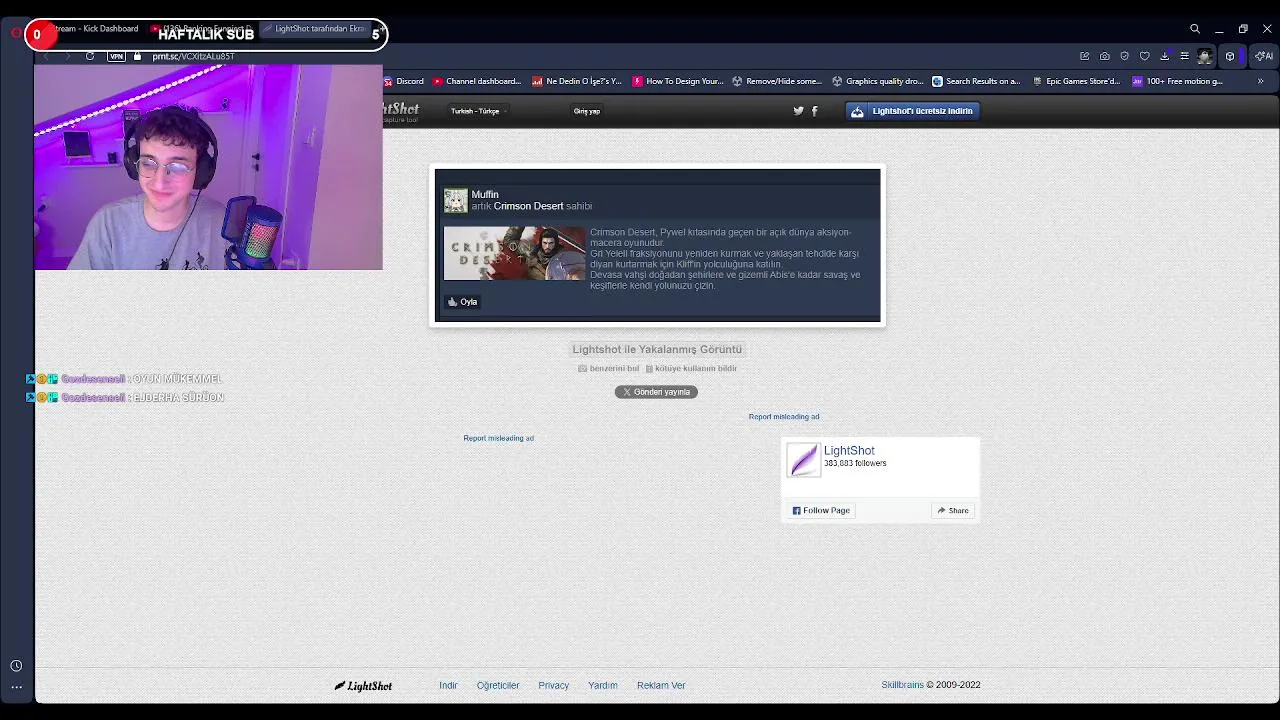Open the Graphics quality dro bookmark
Image resolution: width=1280 pixels, height=720 pixels.
[877, 81]
